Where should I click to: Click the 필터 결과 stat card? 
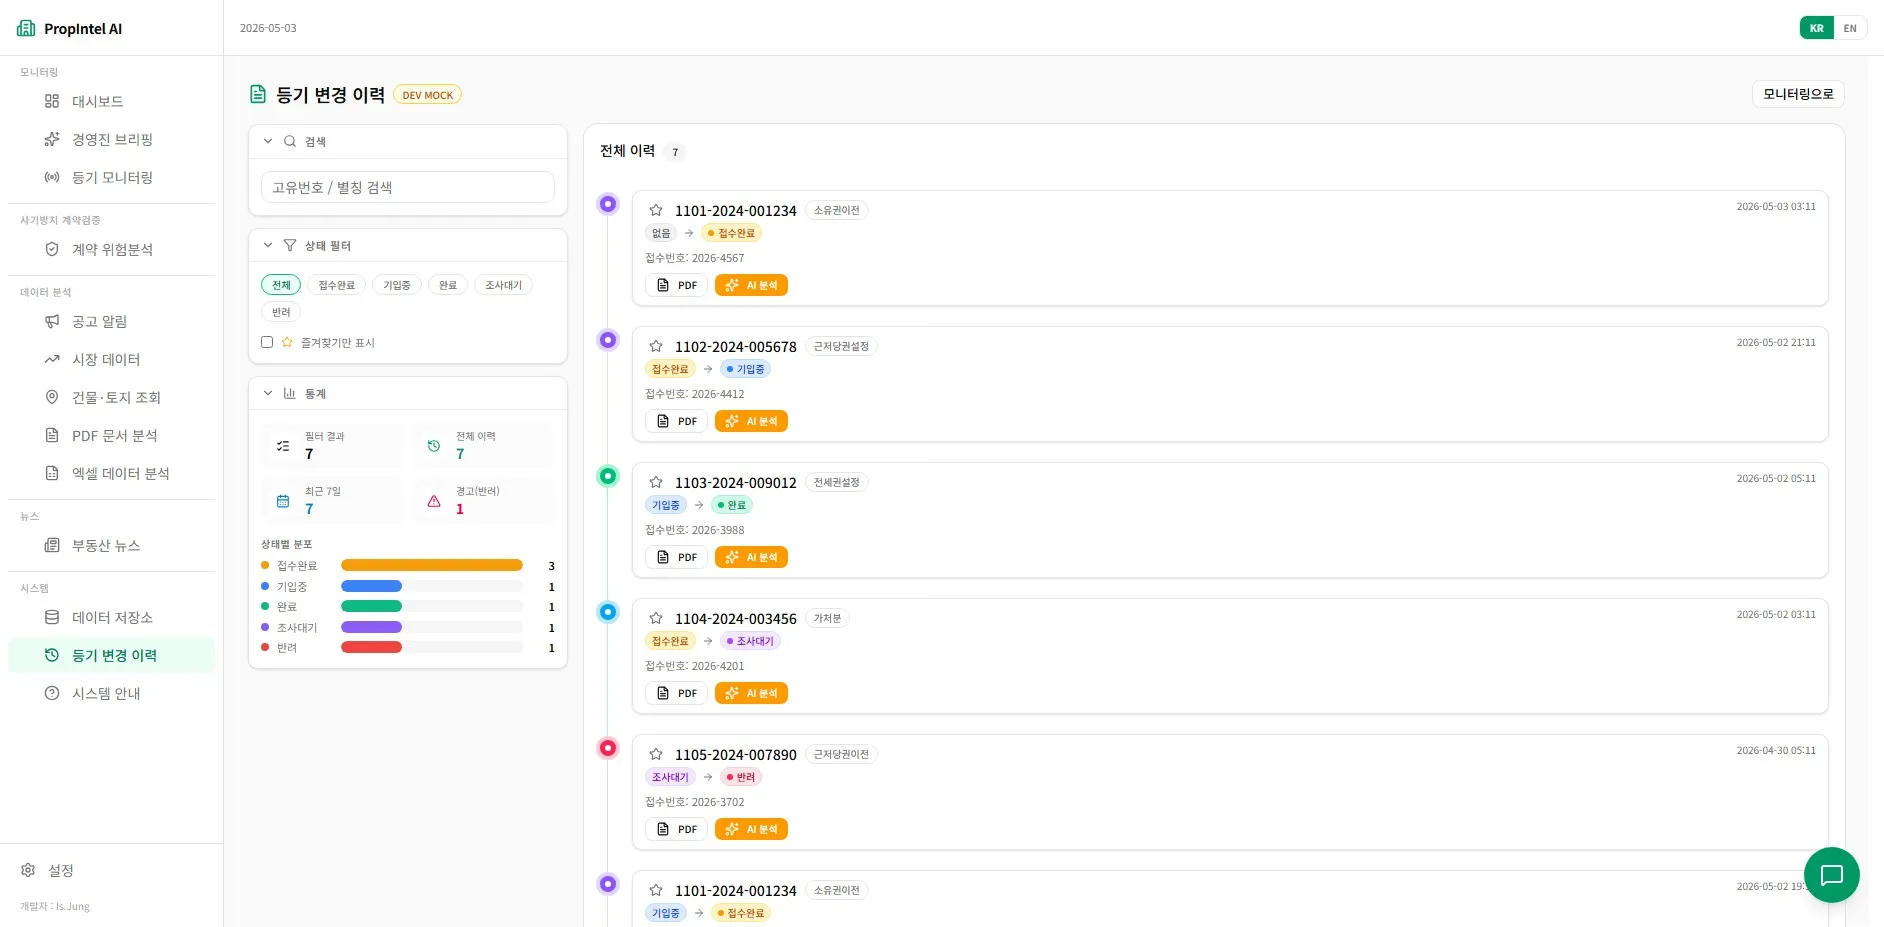(x=332, y=445)
